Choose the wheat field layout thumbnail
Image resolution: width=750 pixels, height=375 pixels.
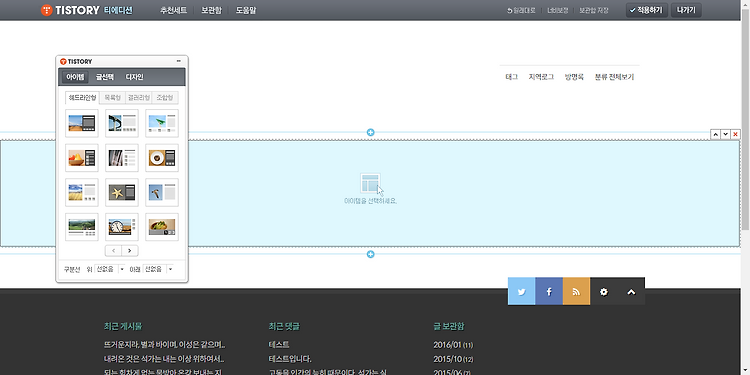tap(82, 192)
